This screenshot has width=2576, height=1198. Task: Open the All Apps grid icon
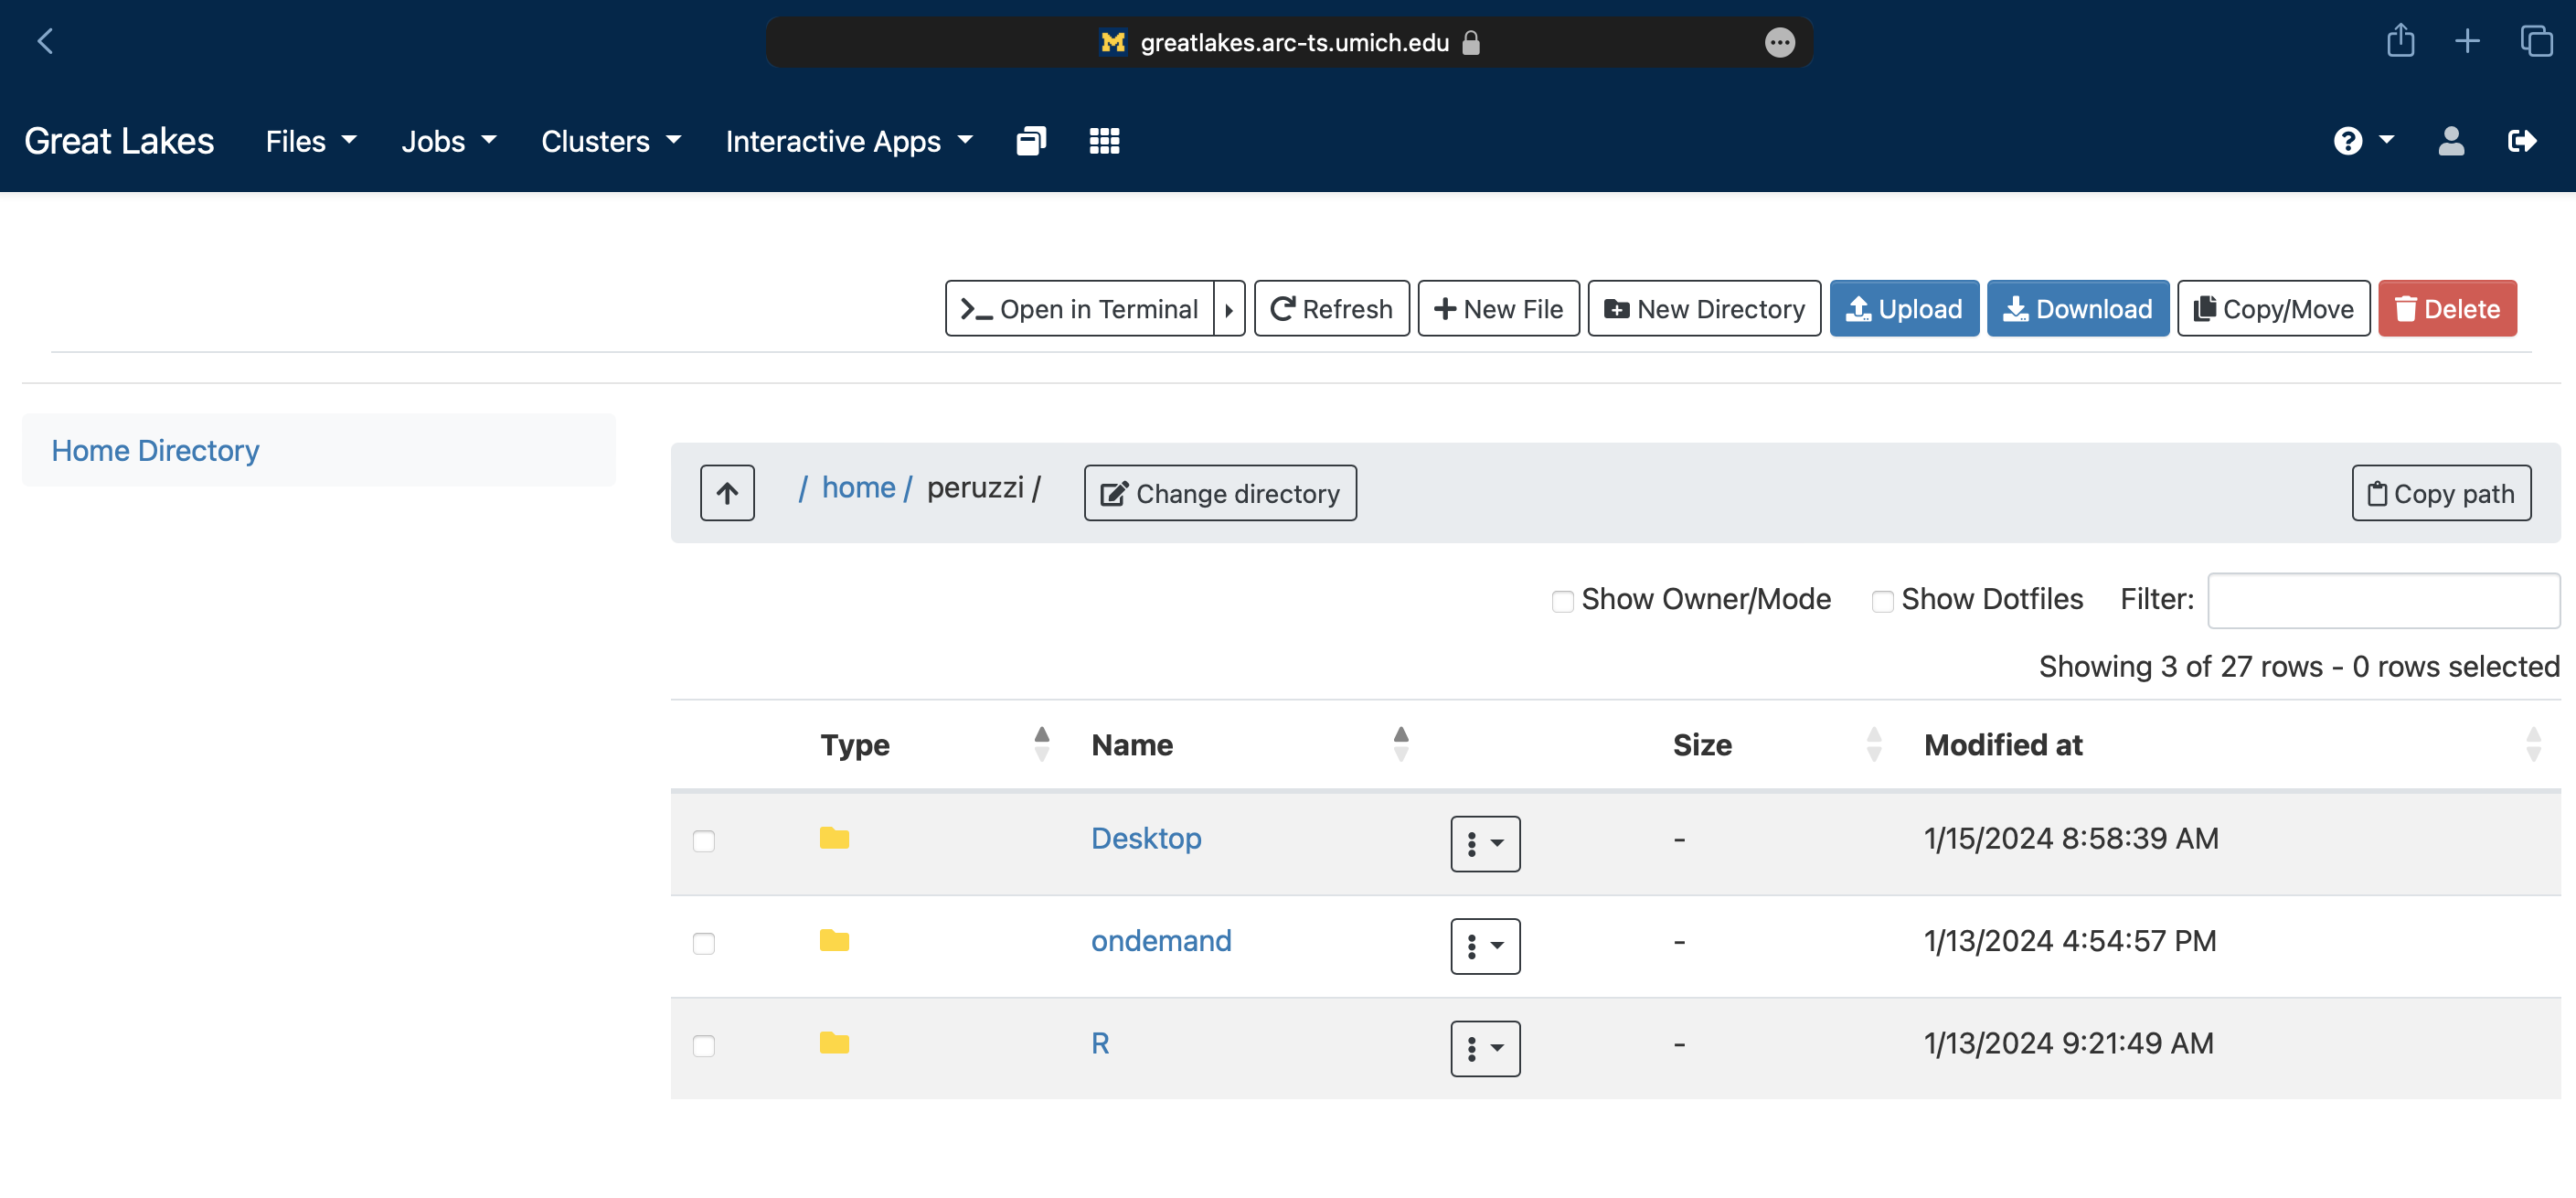click(1104, 141)
